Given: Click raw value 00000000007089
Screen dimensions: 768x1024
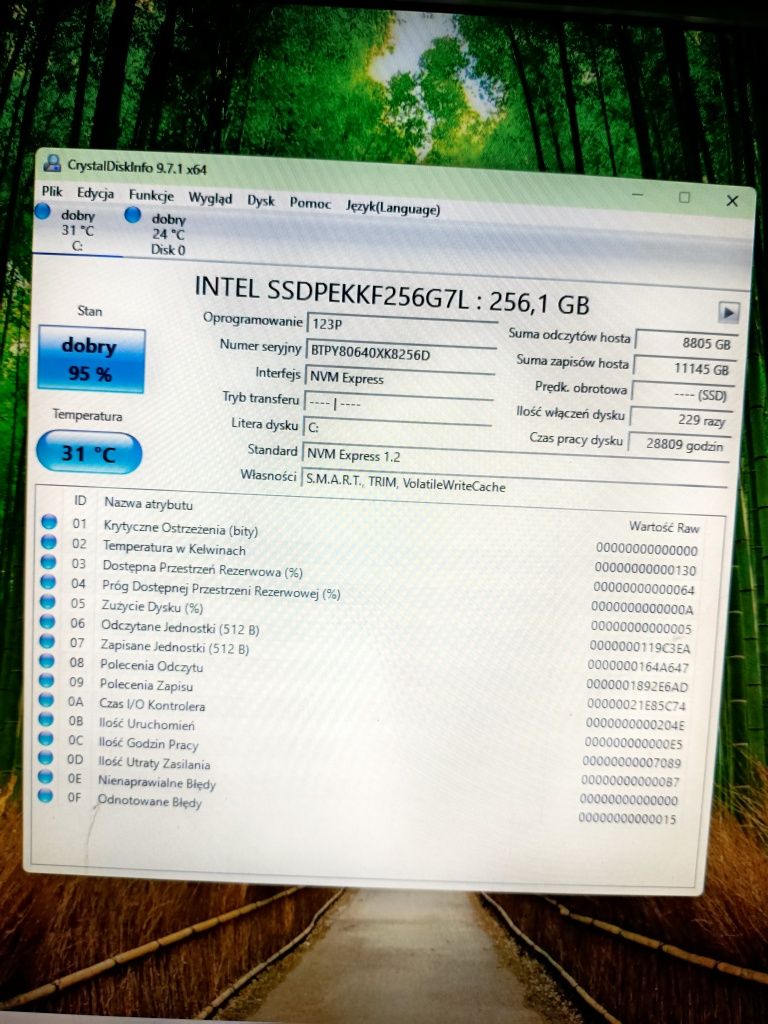Looking at the screenshot, I should click(632, 762).
